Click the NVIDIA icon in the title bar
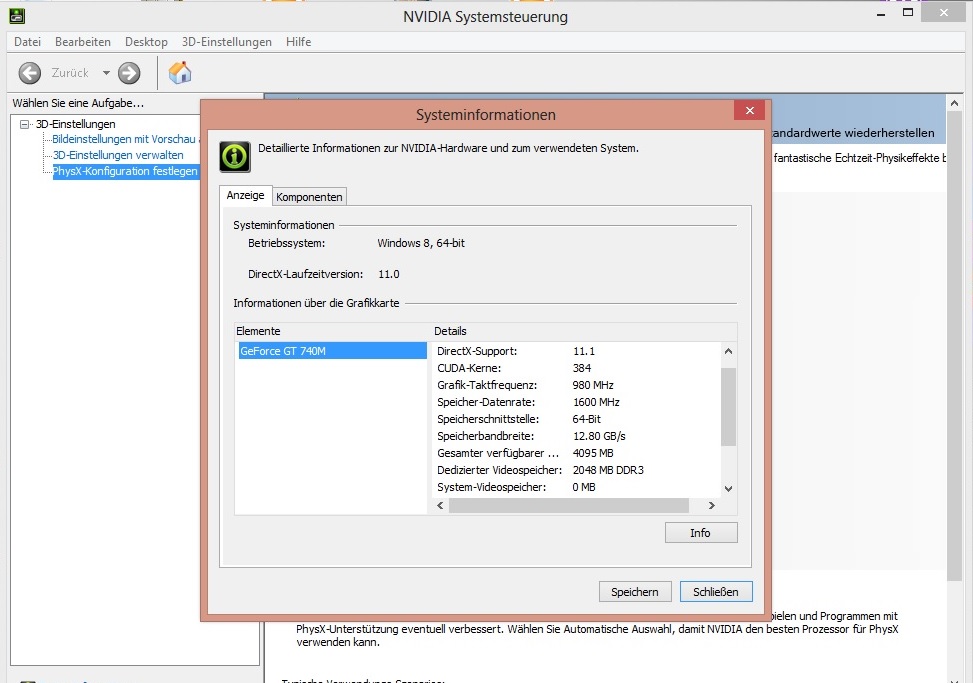This screenshot has height=683, width=973. pos(17,16)
